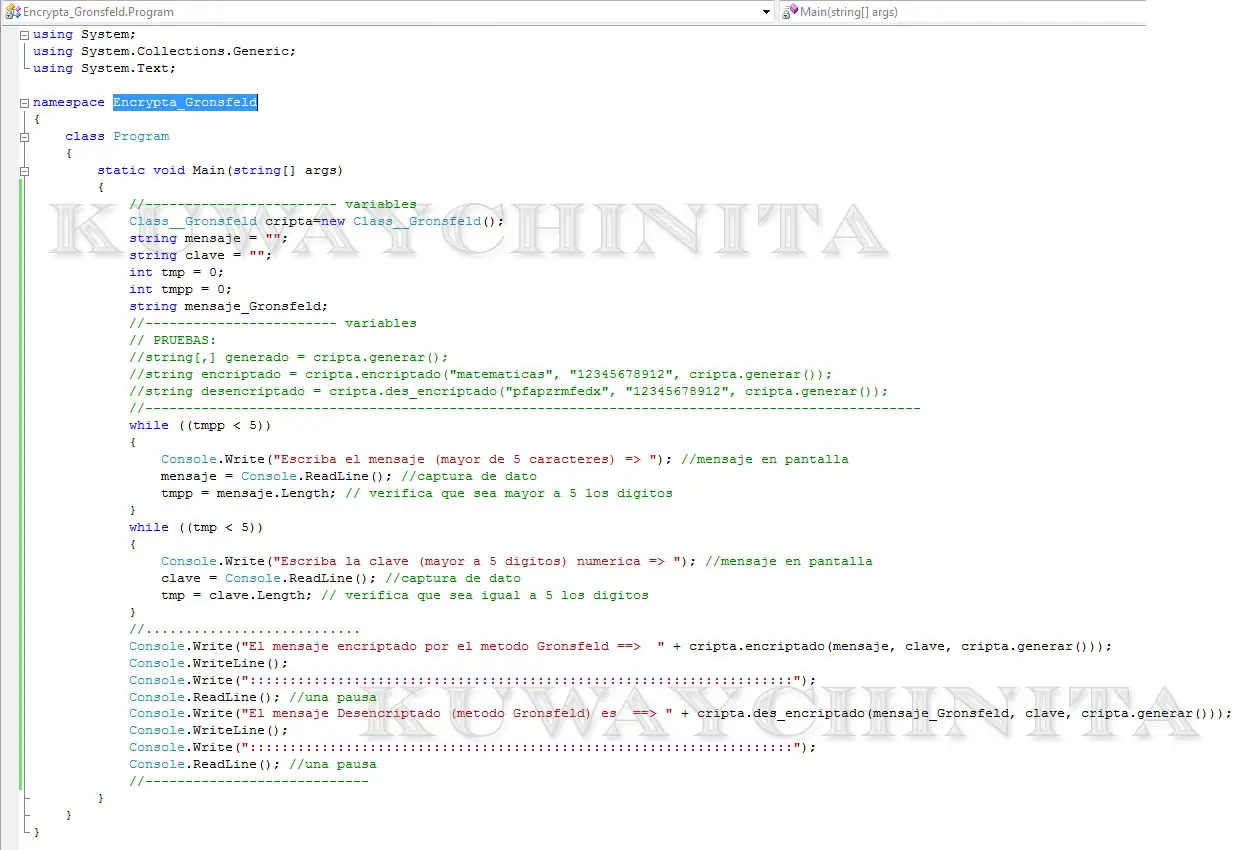The image size is (1239, 850).
Task: Click the 'El mensaje Desencriptado' Console.Write line
Action: click(x=681, y=713)
